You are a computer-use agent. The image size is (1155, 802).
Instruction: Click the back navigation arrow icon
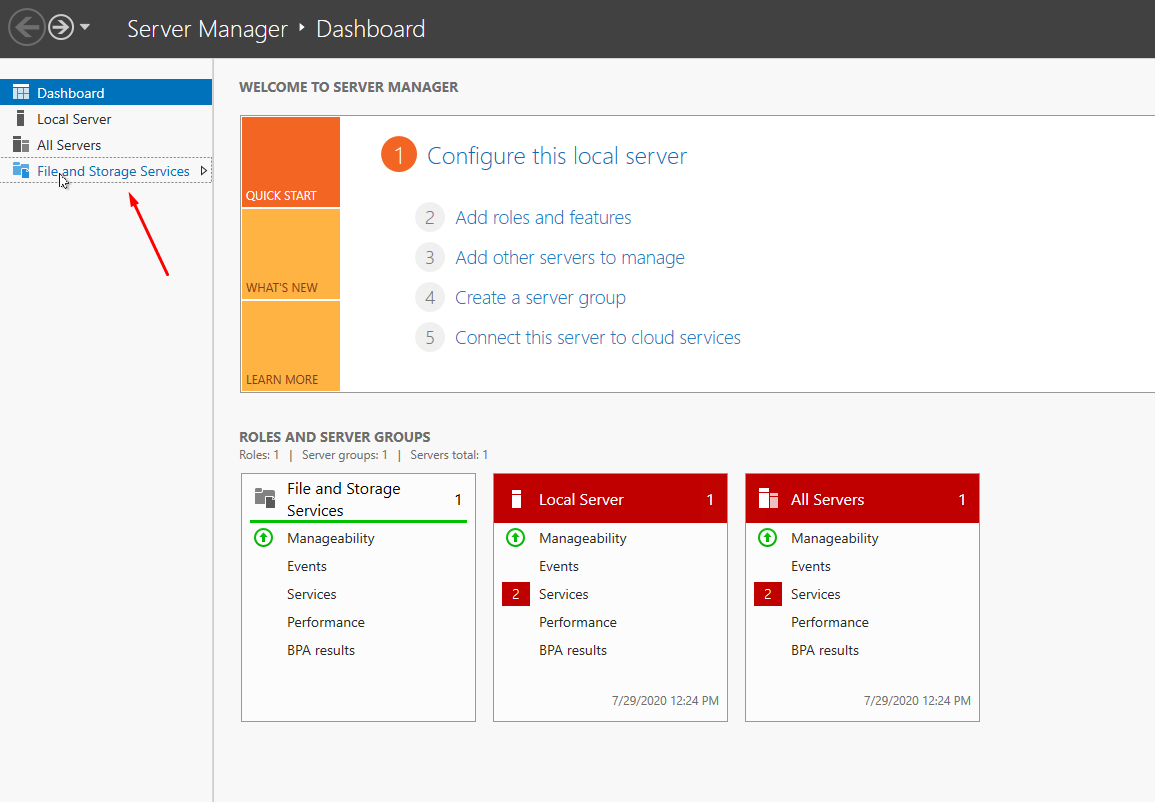pos(26,28)
